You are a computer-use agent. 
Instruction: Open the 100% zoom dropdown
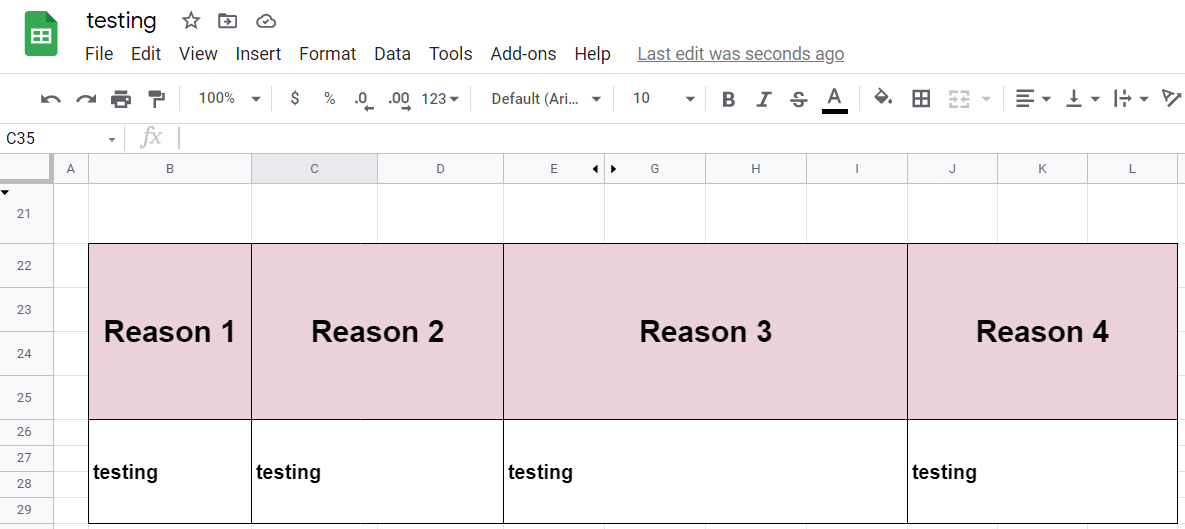pyautogui.click(x=229, y=98)
